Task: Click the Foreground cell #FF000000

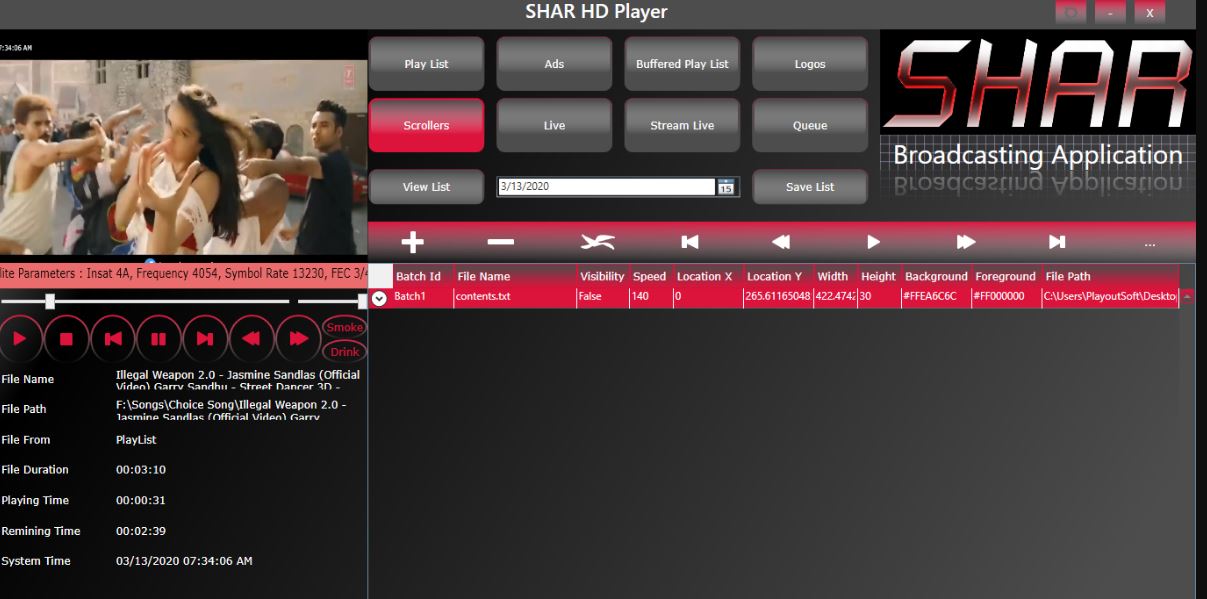Action: click(x=1006, y=297)
